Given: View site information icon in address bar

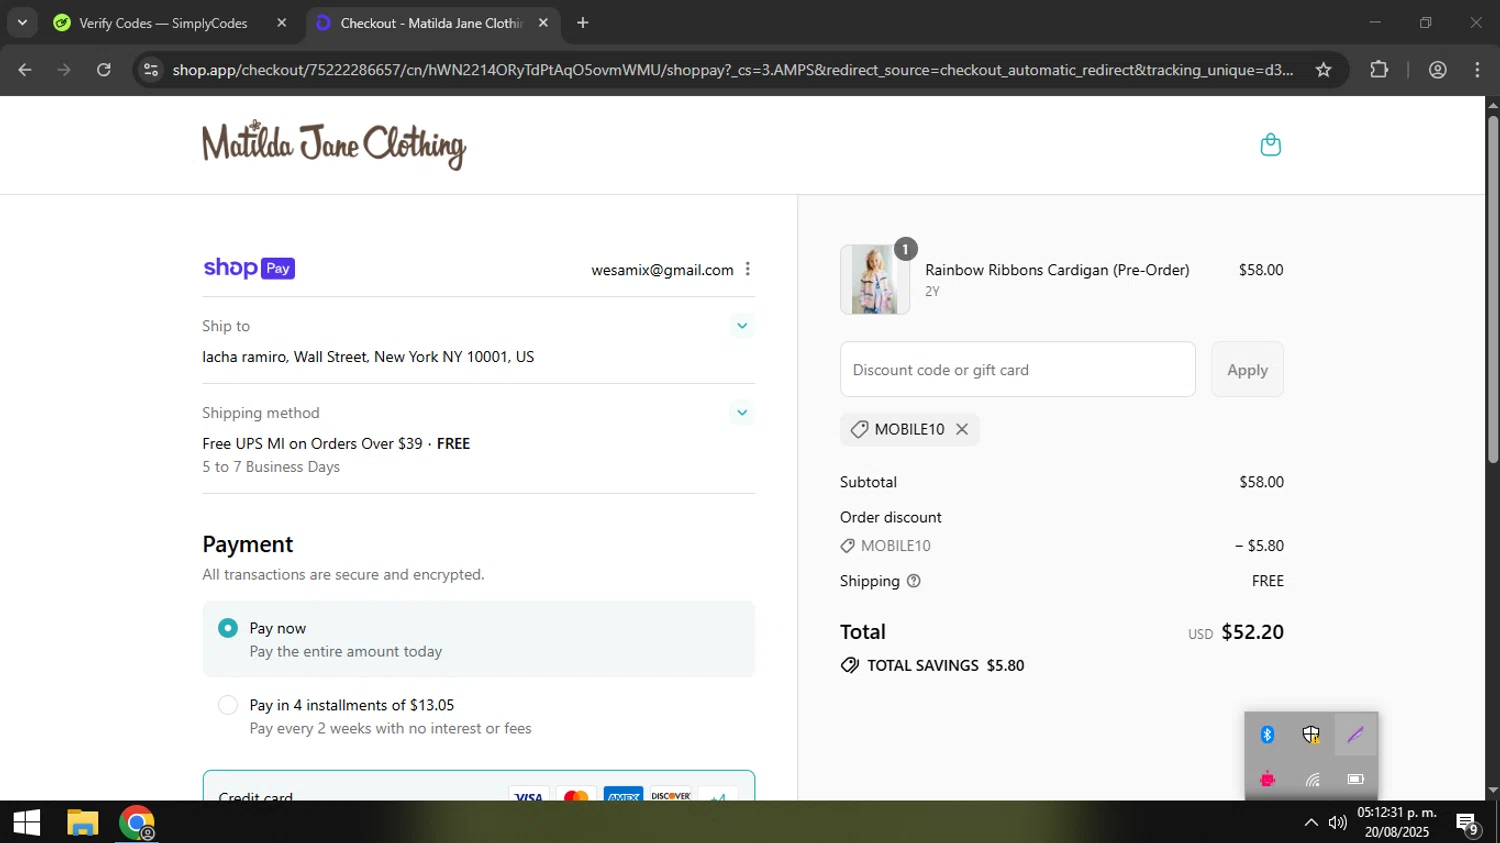Looking at the screenshot, I should (x=151, y=70).
